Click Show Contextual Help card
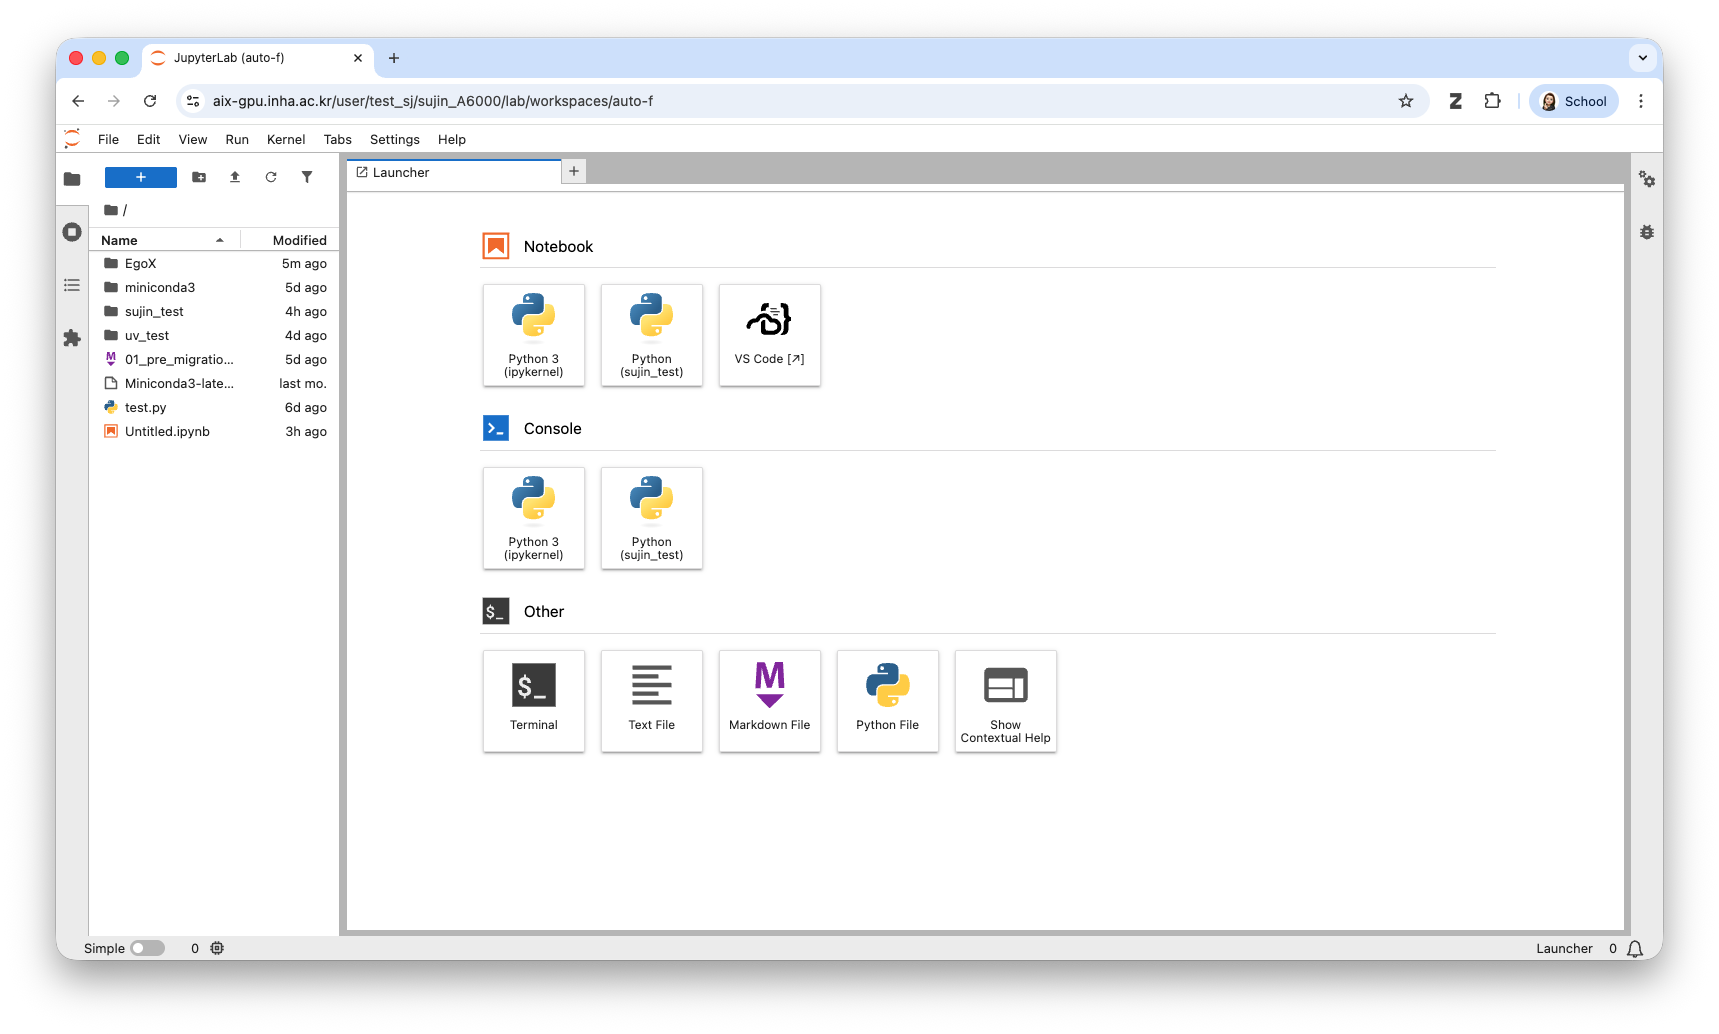 pos(1006,701)
